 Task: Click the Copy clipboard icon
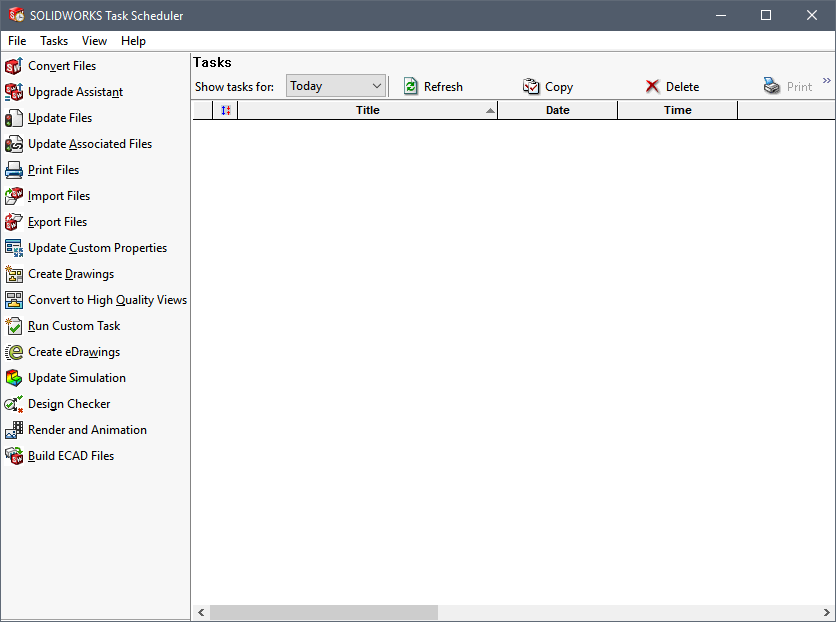pyautogui.click(x=531, y=86)
